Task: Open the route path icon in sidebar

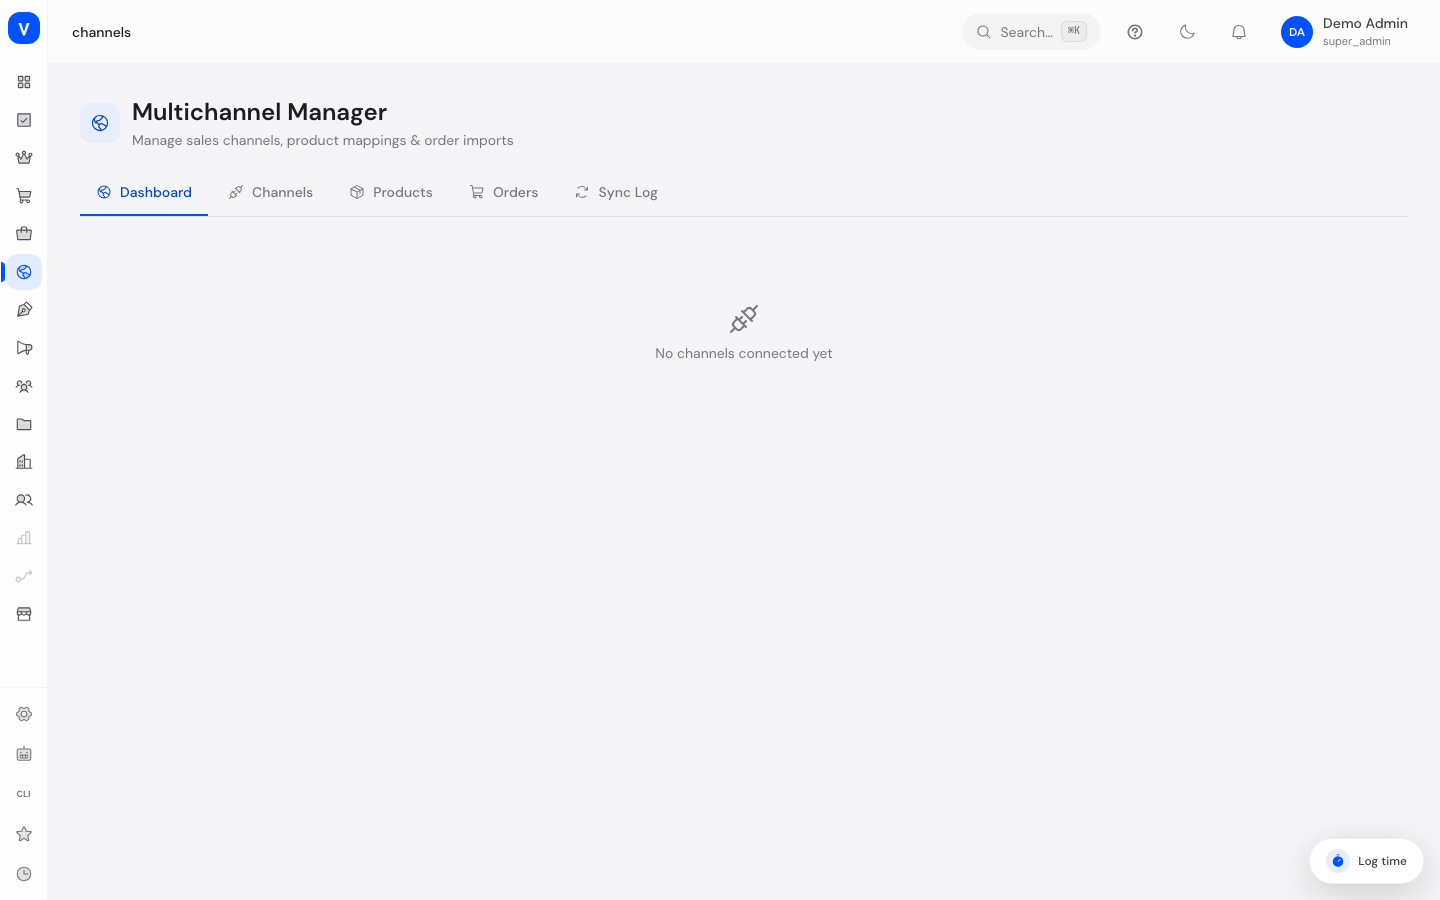Action: tap(24, 576)
